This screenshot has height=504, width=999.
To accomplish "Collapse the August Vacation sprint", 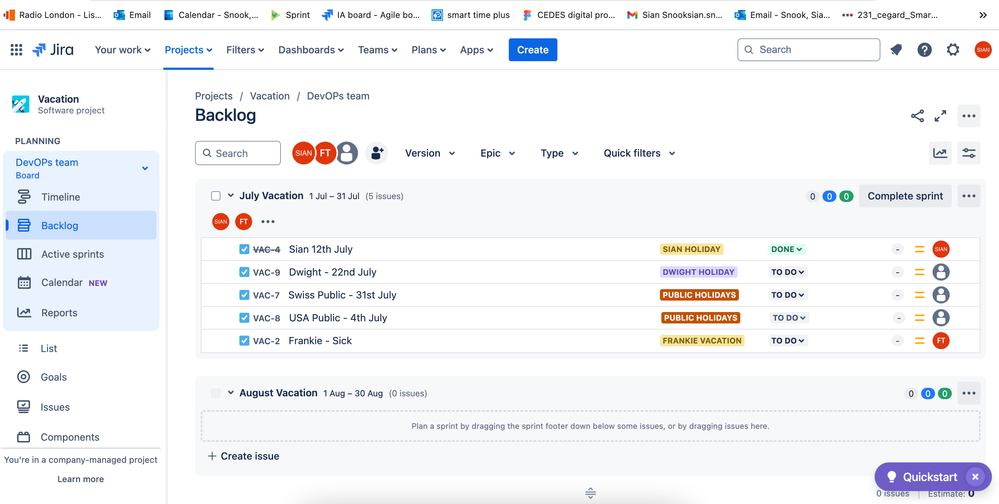I will [231, 393].
